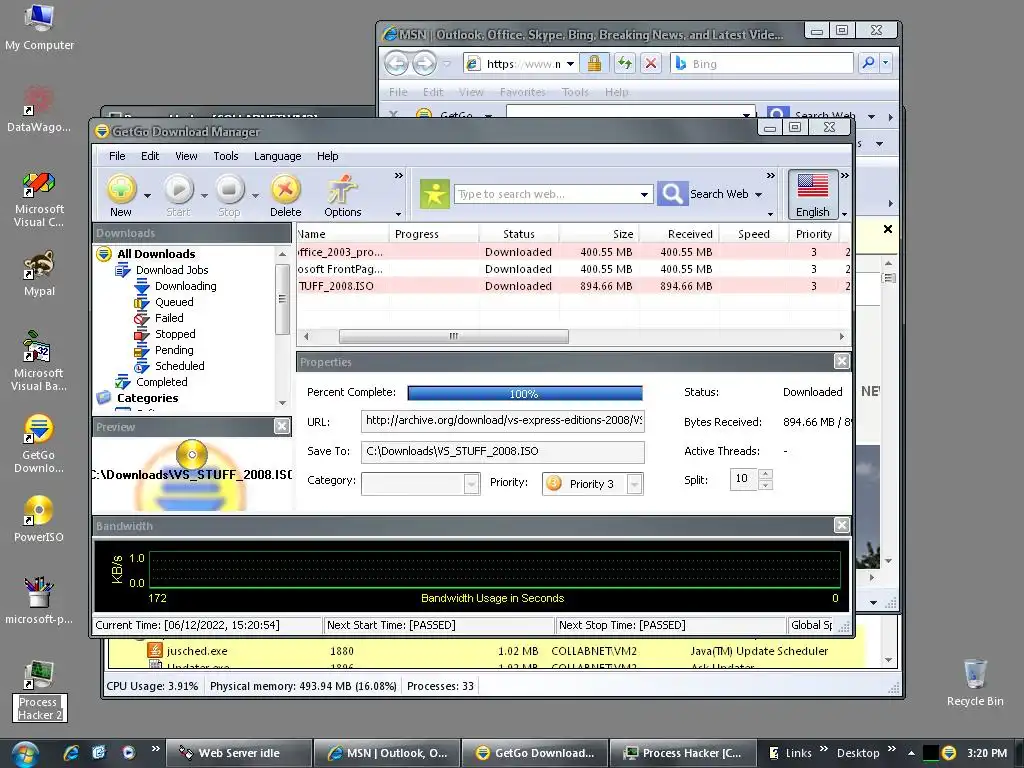The image size is (1024, 768).
Task: Open the GetGo Download Manager desktop icon
Action: 39,443
